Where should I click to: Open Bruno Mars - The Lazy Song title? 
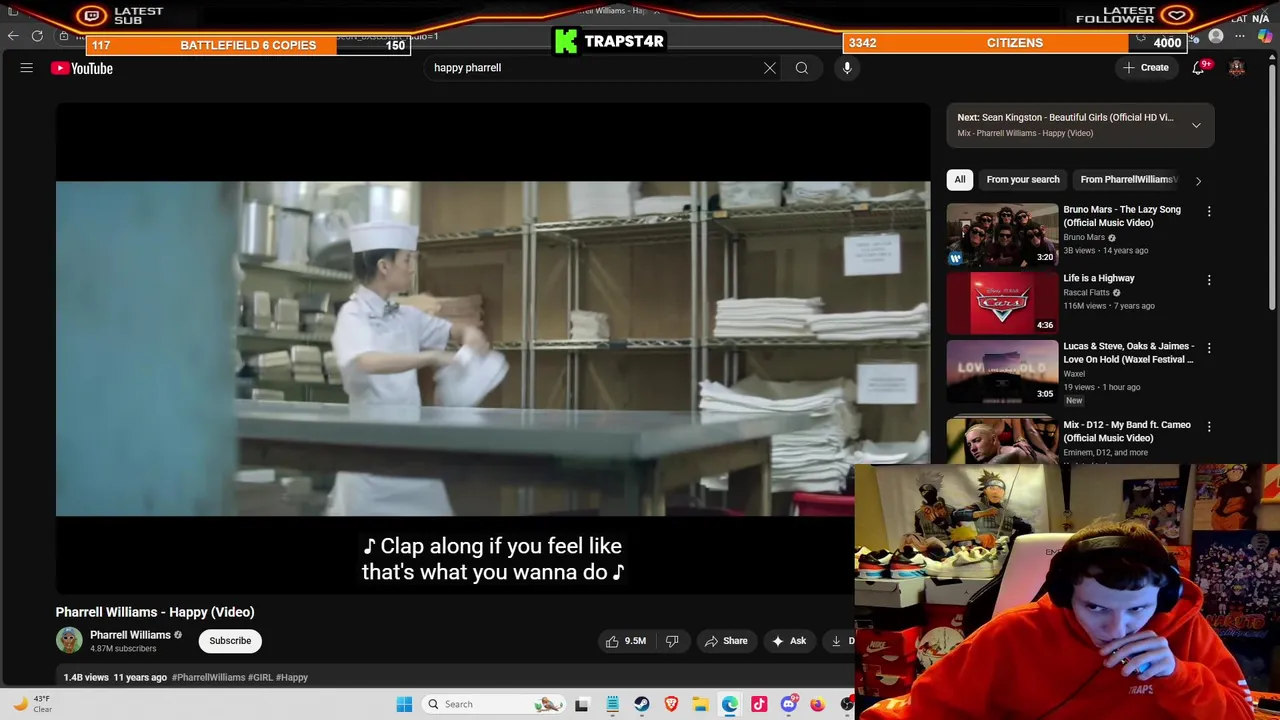(1122, 216)
